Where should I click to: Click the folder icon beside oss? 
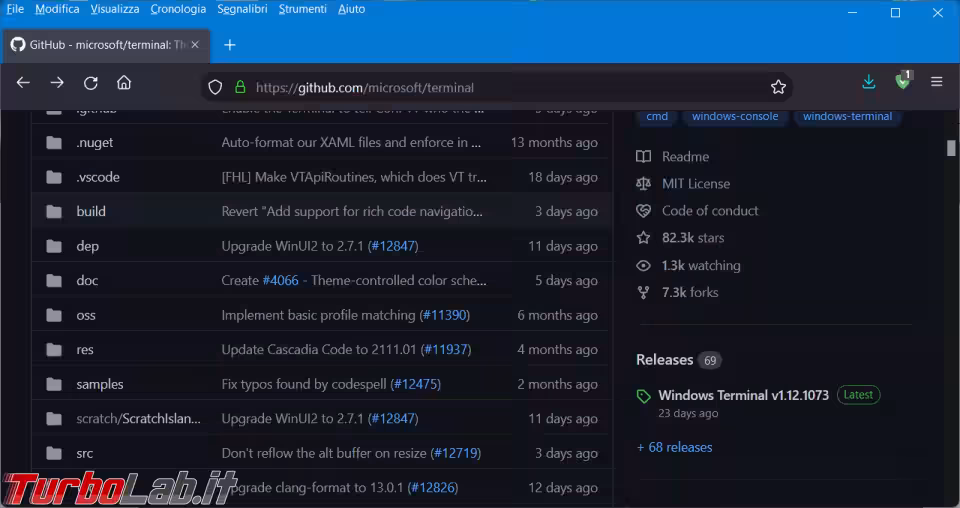pyautogui.click(x=54, y=315)
